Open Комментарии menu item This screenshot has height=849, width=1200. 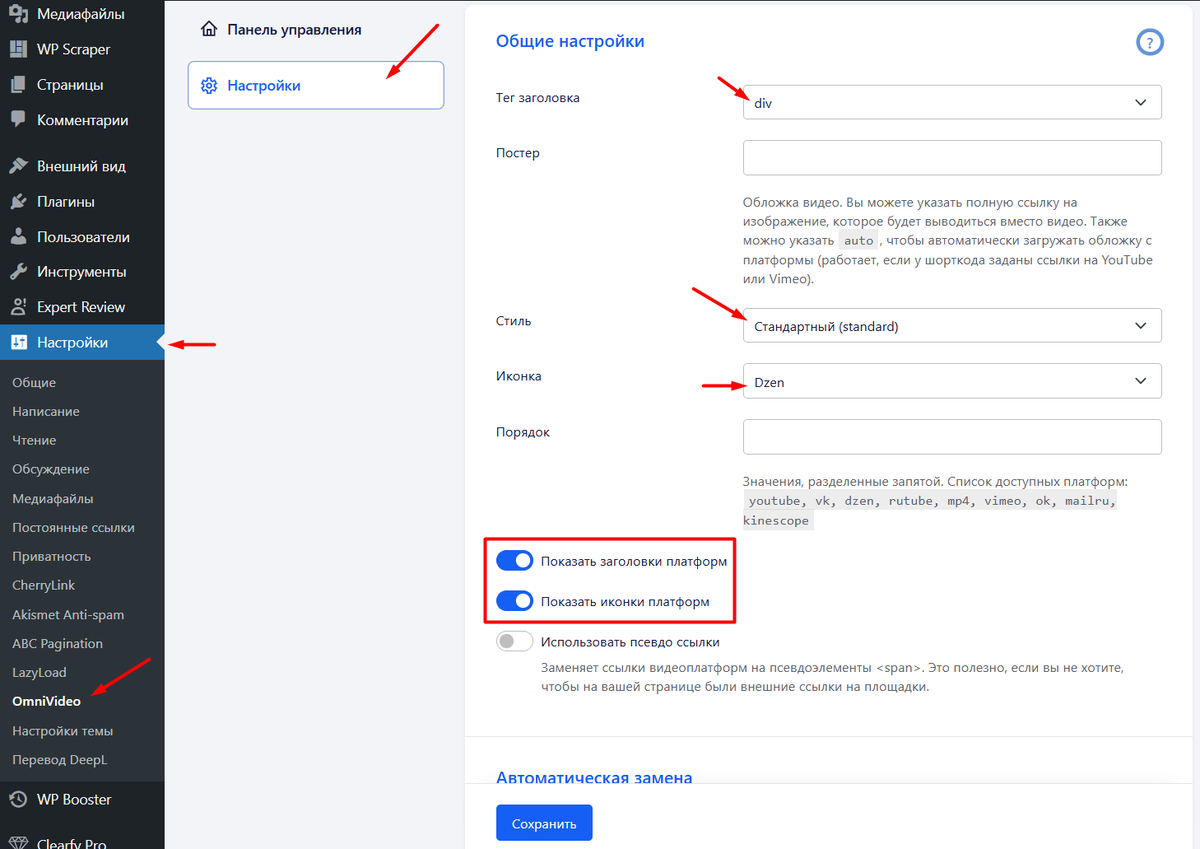(x=82, y=120)
